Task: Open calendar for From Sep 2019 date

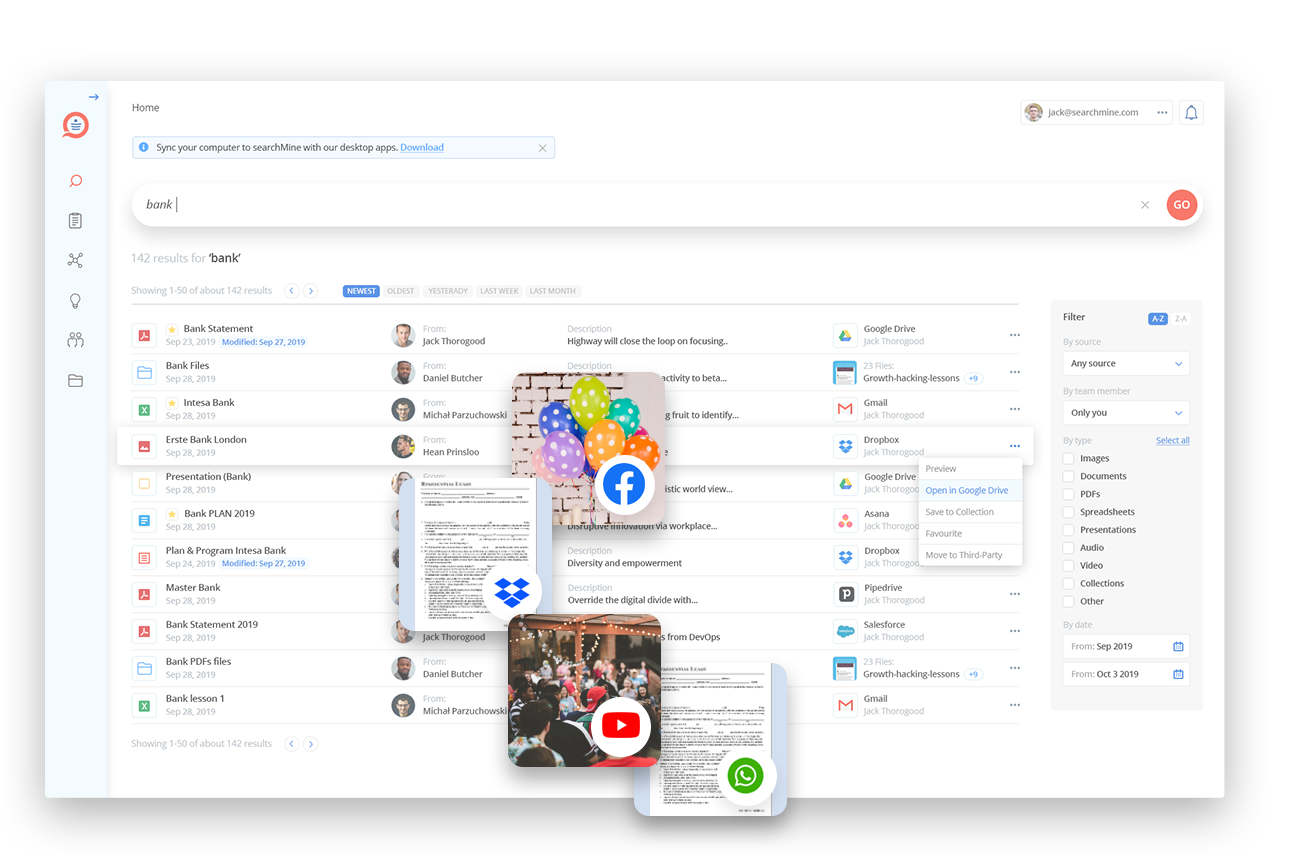Action: tap(1178, 647)
